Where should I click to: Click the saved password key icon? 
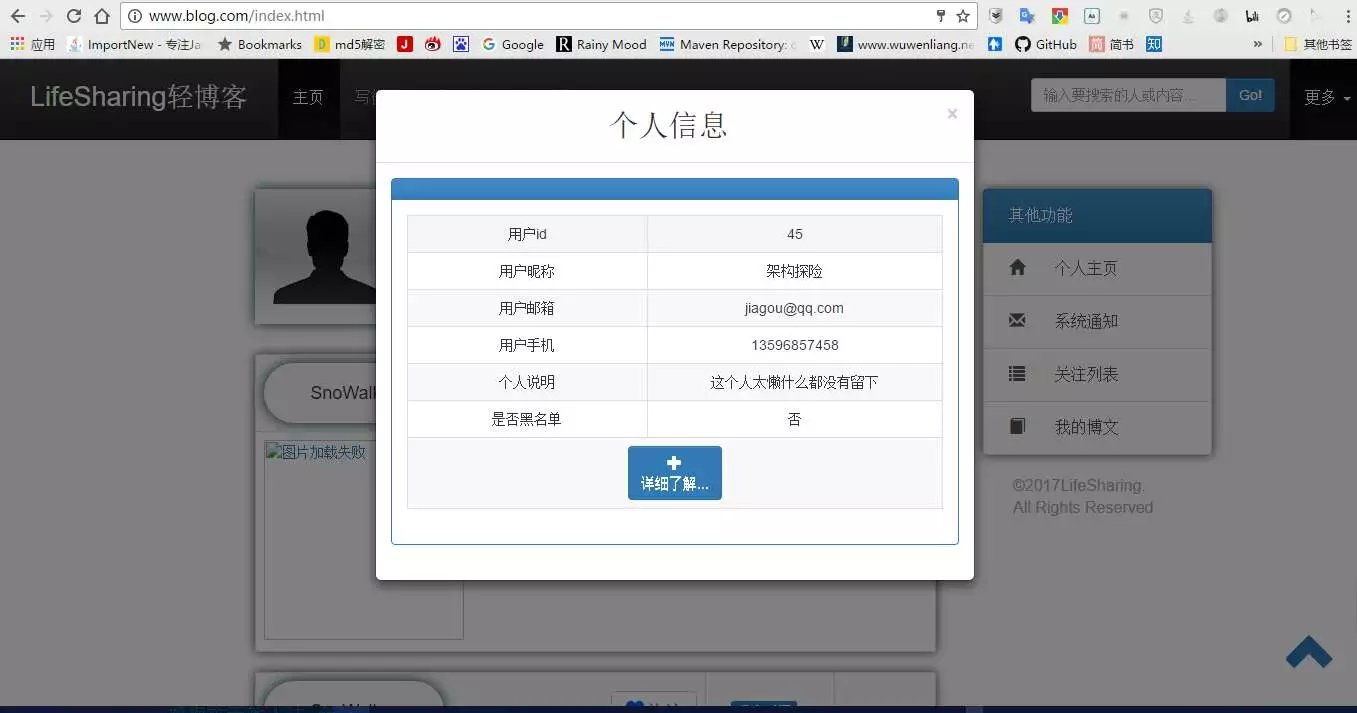point(940,16)
